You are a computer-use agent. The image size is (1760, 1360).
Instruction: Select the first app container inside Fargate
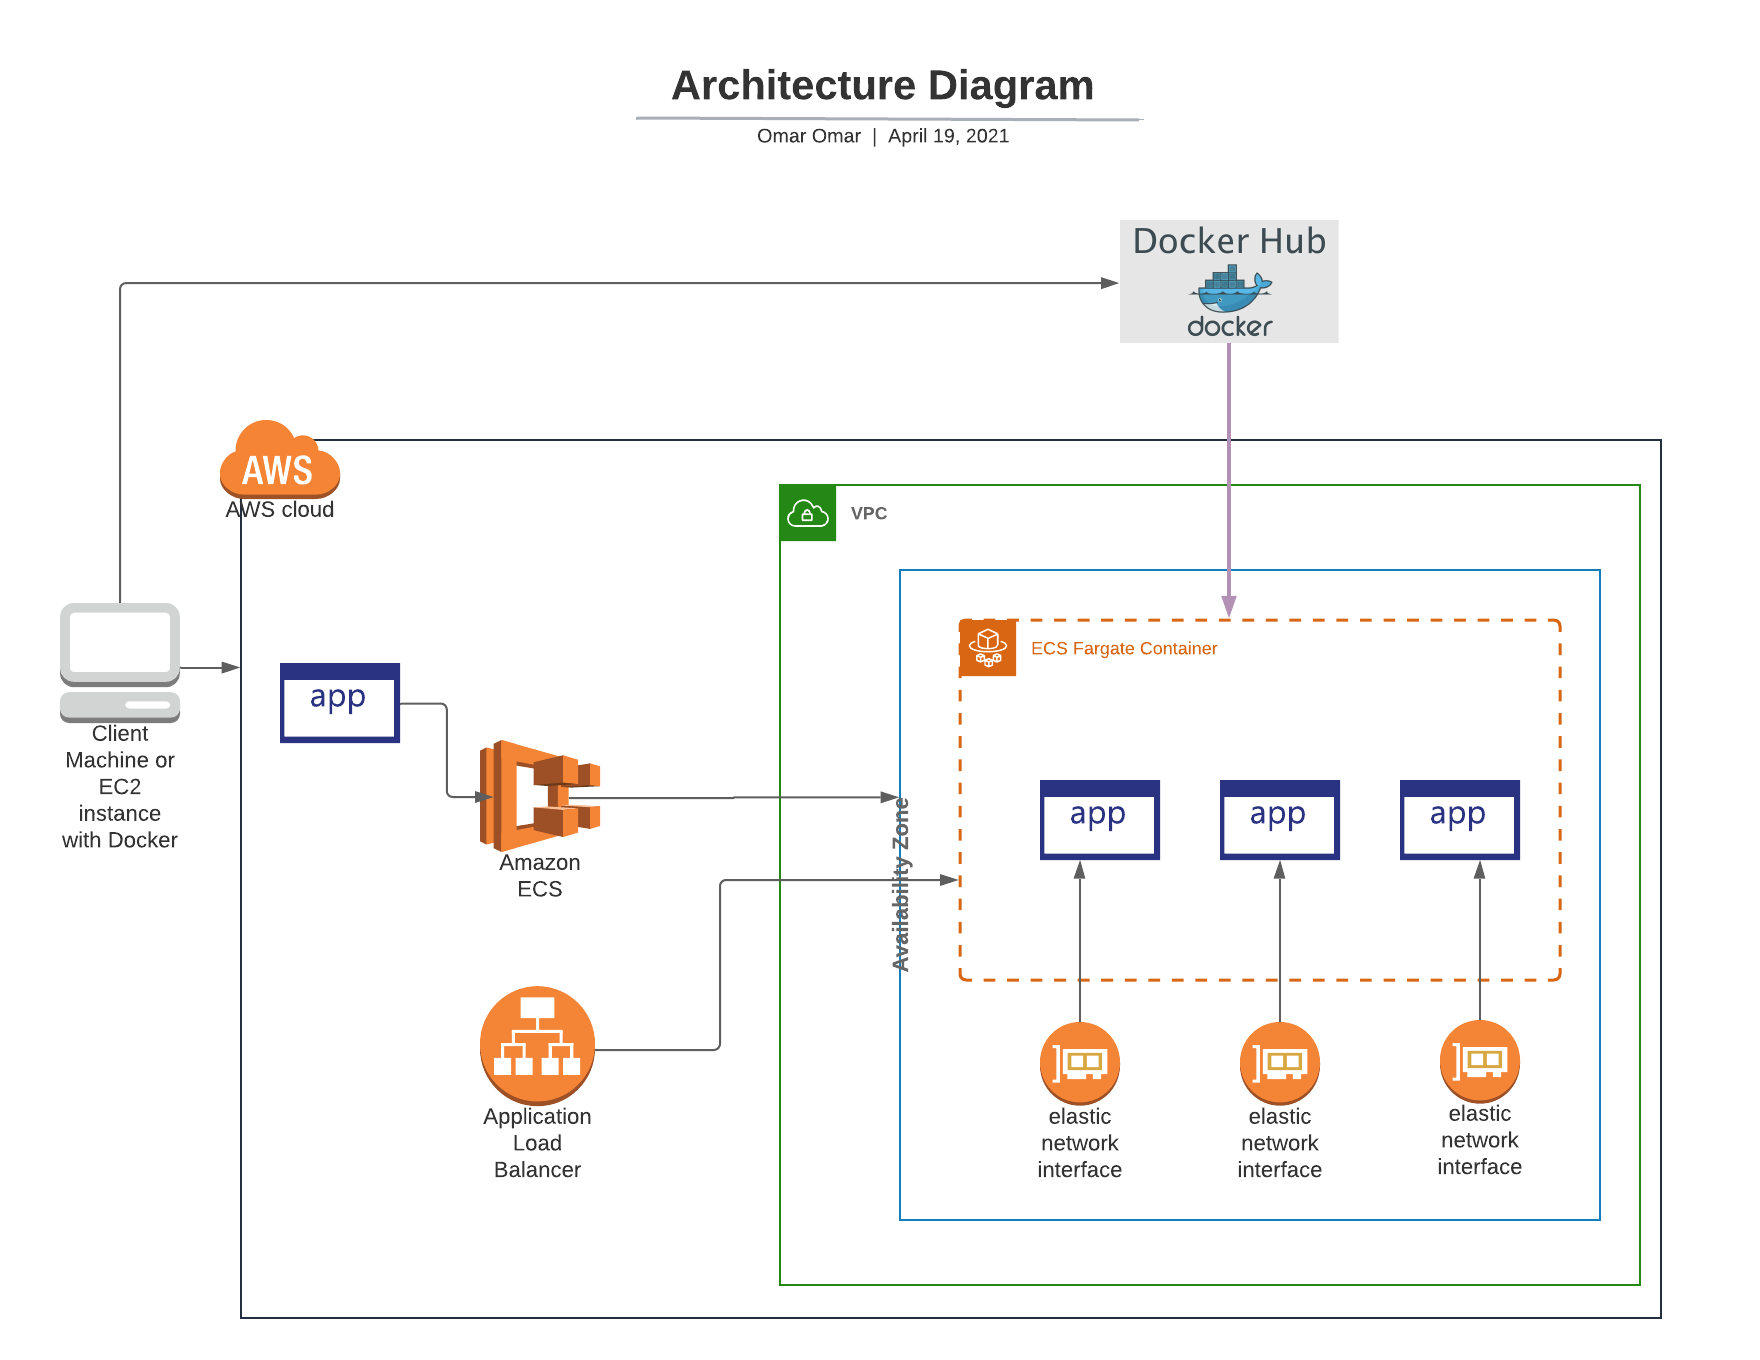pos(1100,818)
